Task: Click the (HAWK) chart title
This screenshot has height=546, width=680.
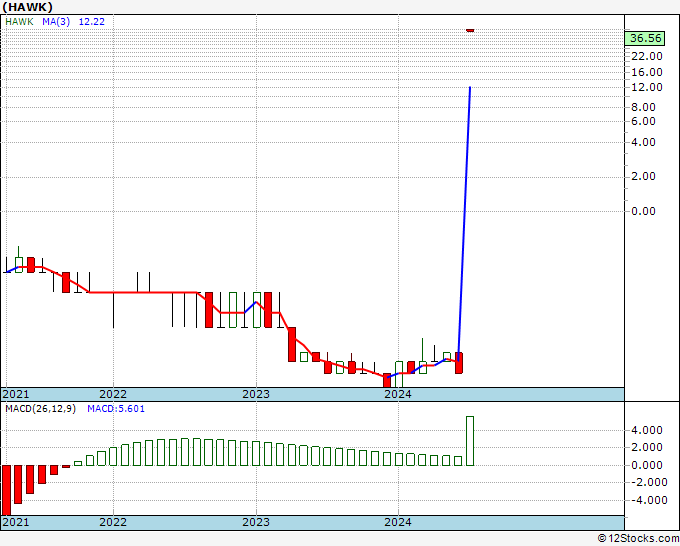Action: click(x=28, y=7)
